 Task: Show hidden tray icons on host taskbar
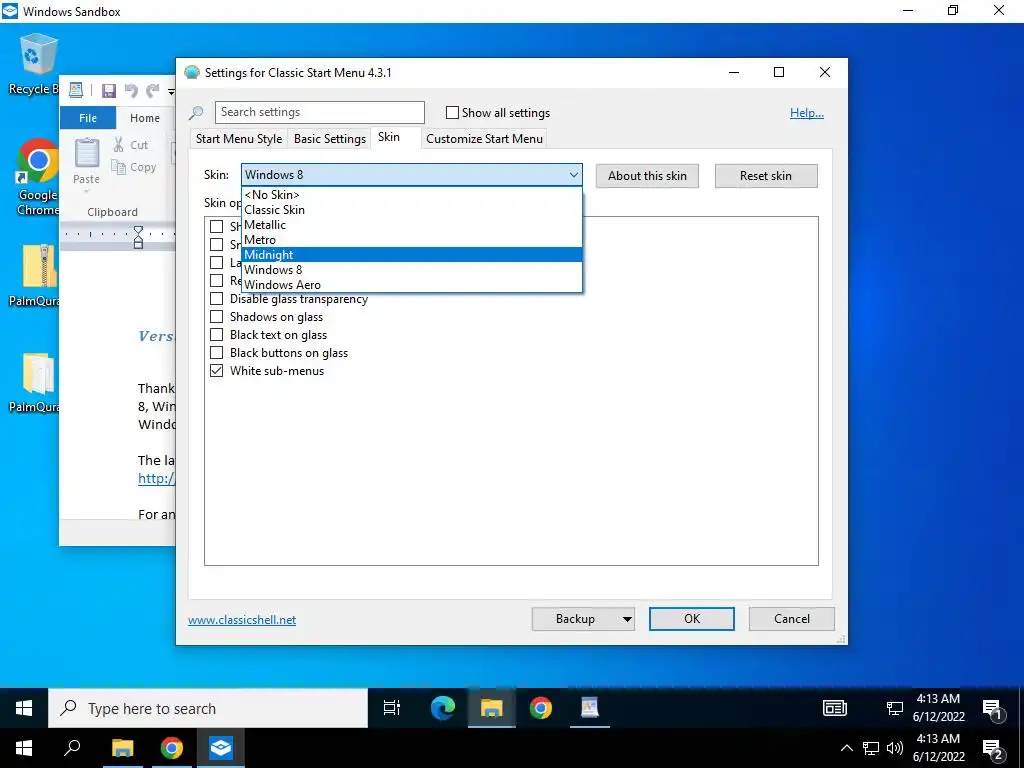846,748
